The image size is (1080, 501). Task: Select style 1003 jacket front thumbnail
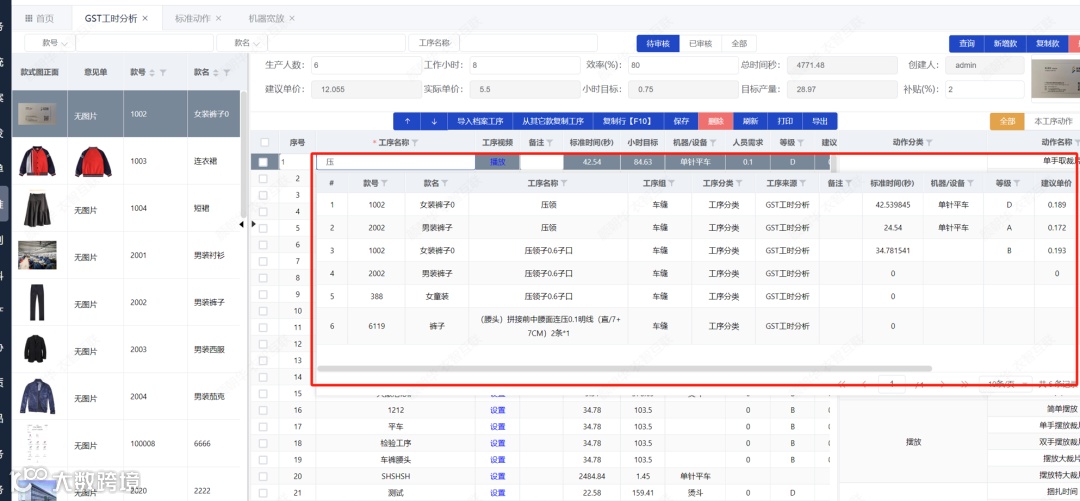pyautogui.click(x=37, y=161)
